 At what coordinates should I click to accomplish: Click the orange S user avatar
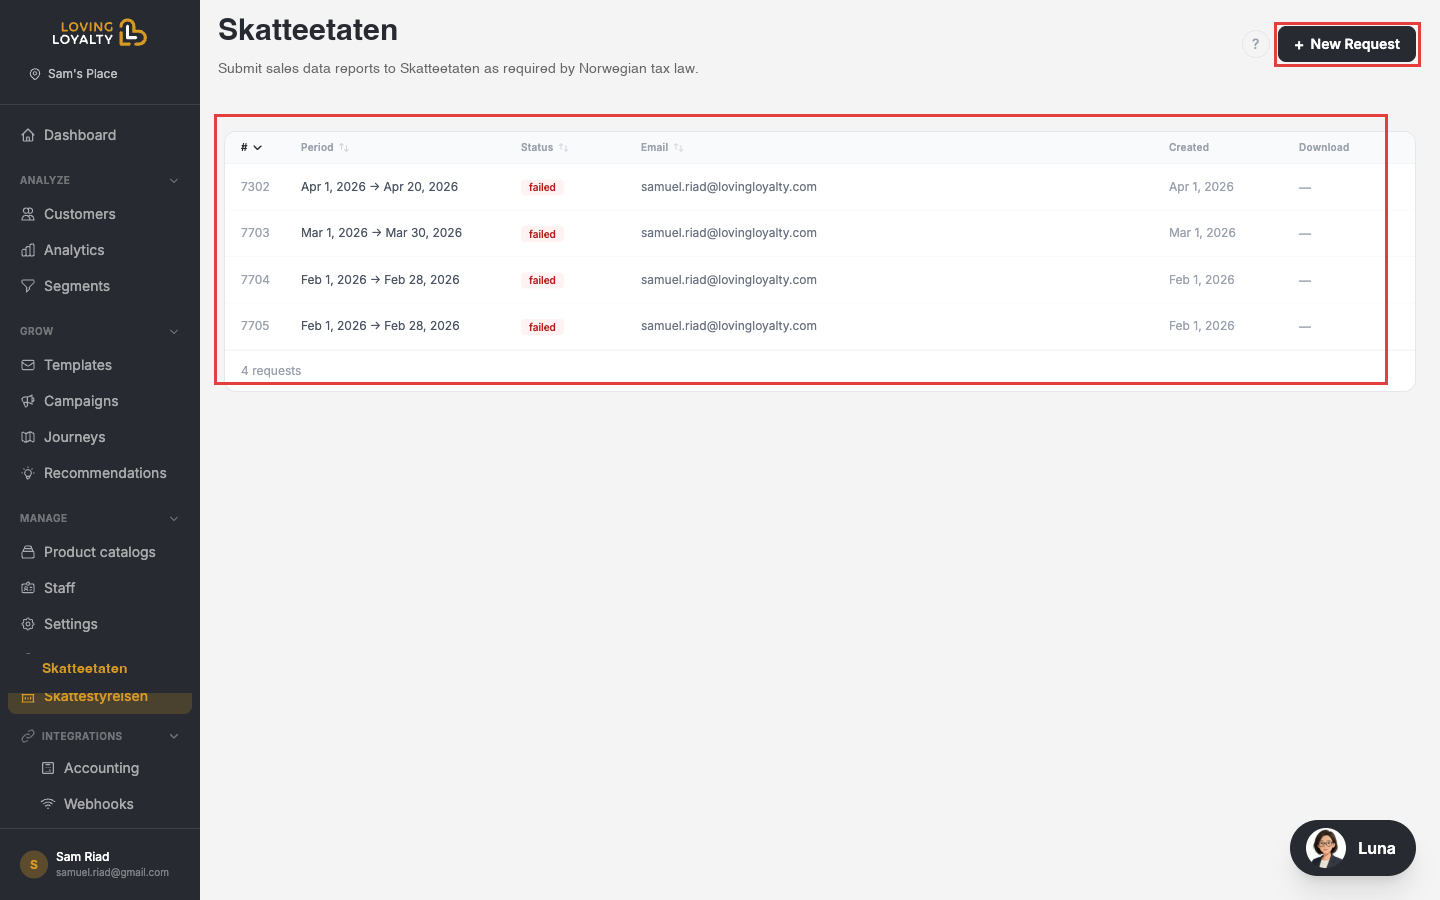click(34, 864)
